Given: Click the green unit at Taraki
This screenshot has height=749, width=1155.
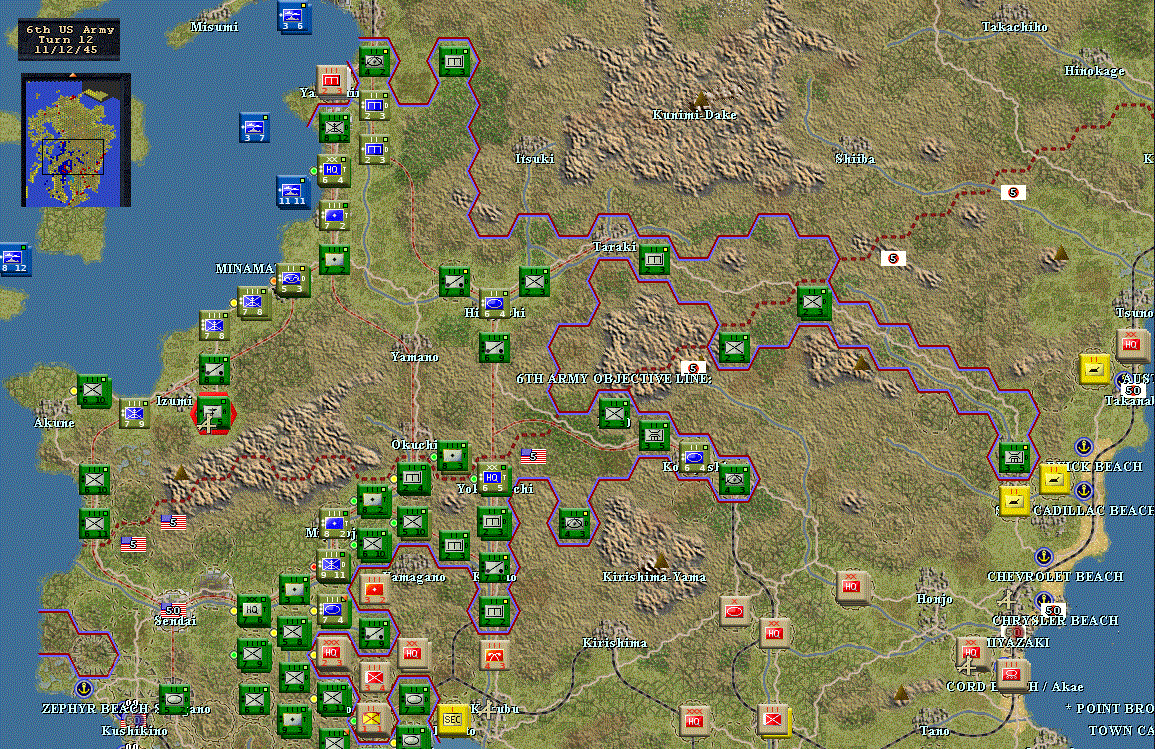Looking at the screenshot, I should point(654,260).
